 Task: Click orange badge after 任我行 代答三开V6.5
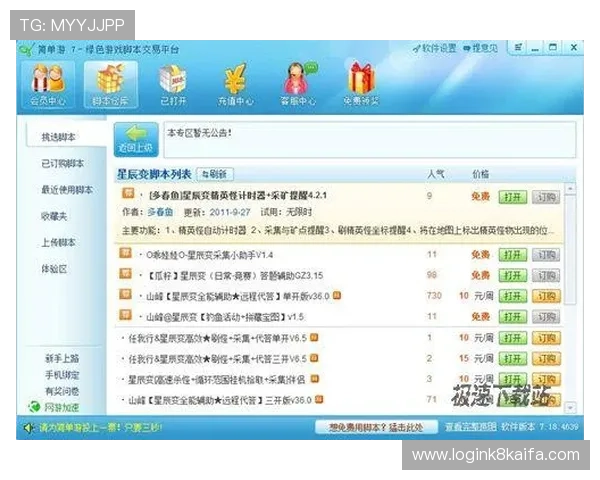click(314, 358)
